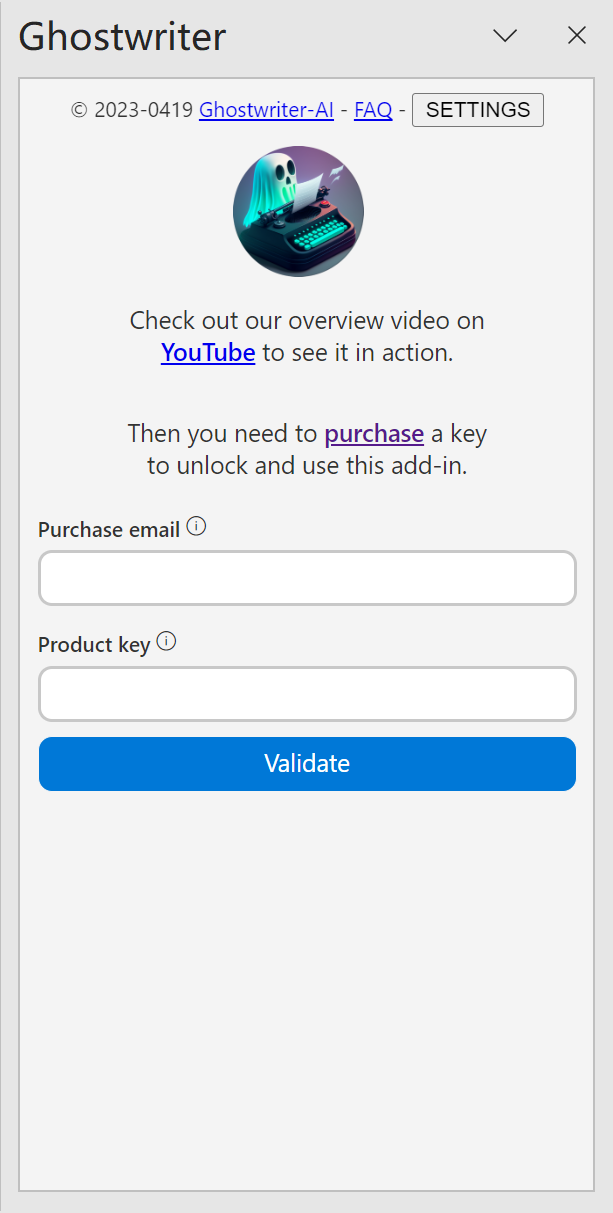This screenshot has height=1213, width=613.
Task: Click the Product key label text
Action: click(x=94, y=645)
